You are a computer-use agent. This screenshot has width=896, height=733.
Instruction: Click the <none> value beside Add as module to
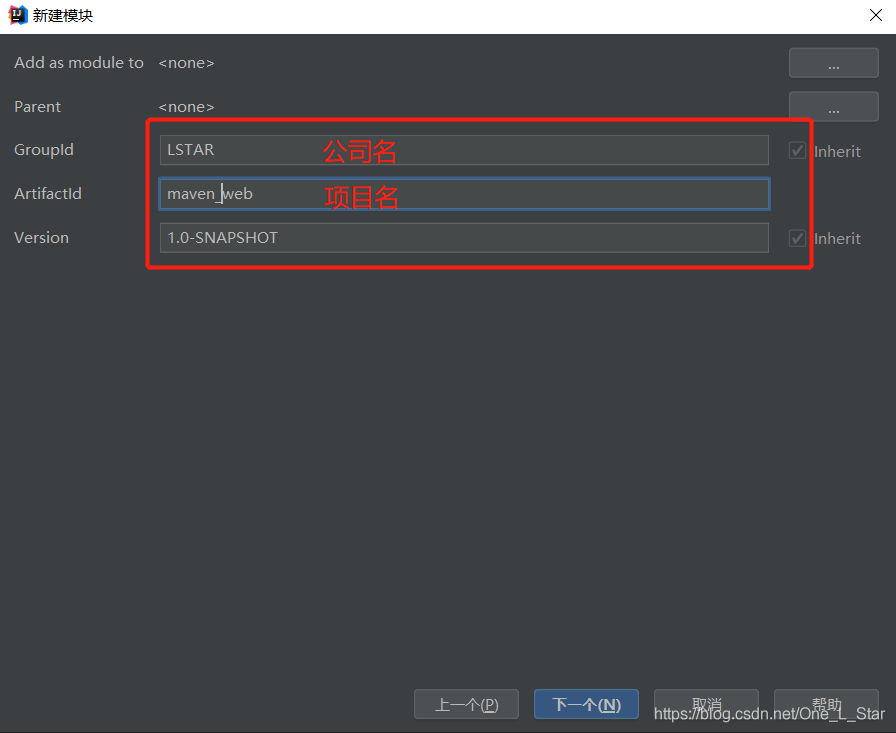[186, 63]
